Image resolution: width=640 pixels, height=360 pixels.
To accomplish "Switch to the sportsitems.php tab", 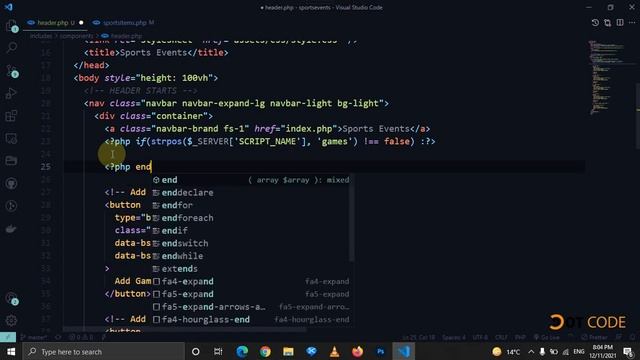I will 124,22.
